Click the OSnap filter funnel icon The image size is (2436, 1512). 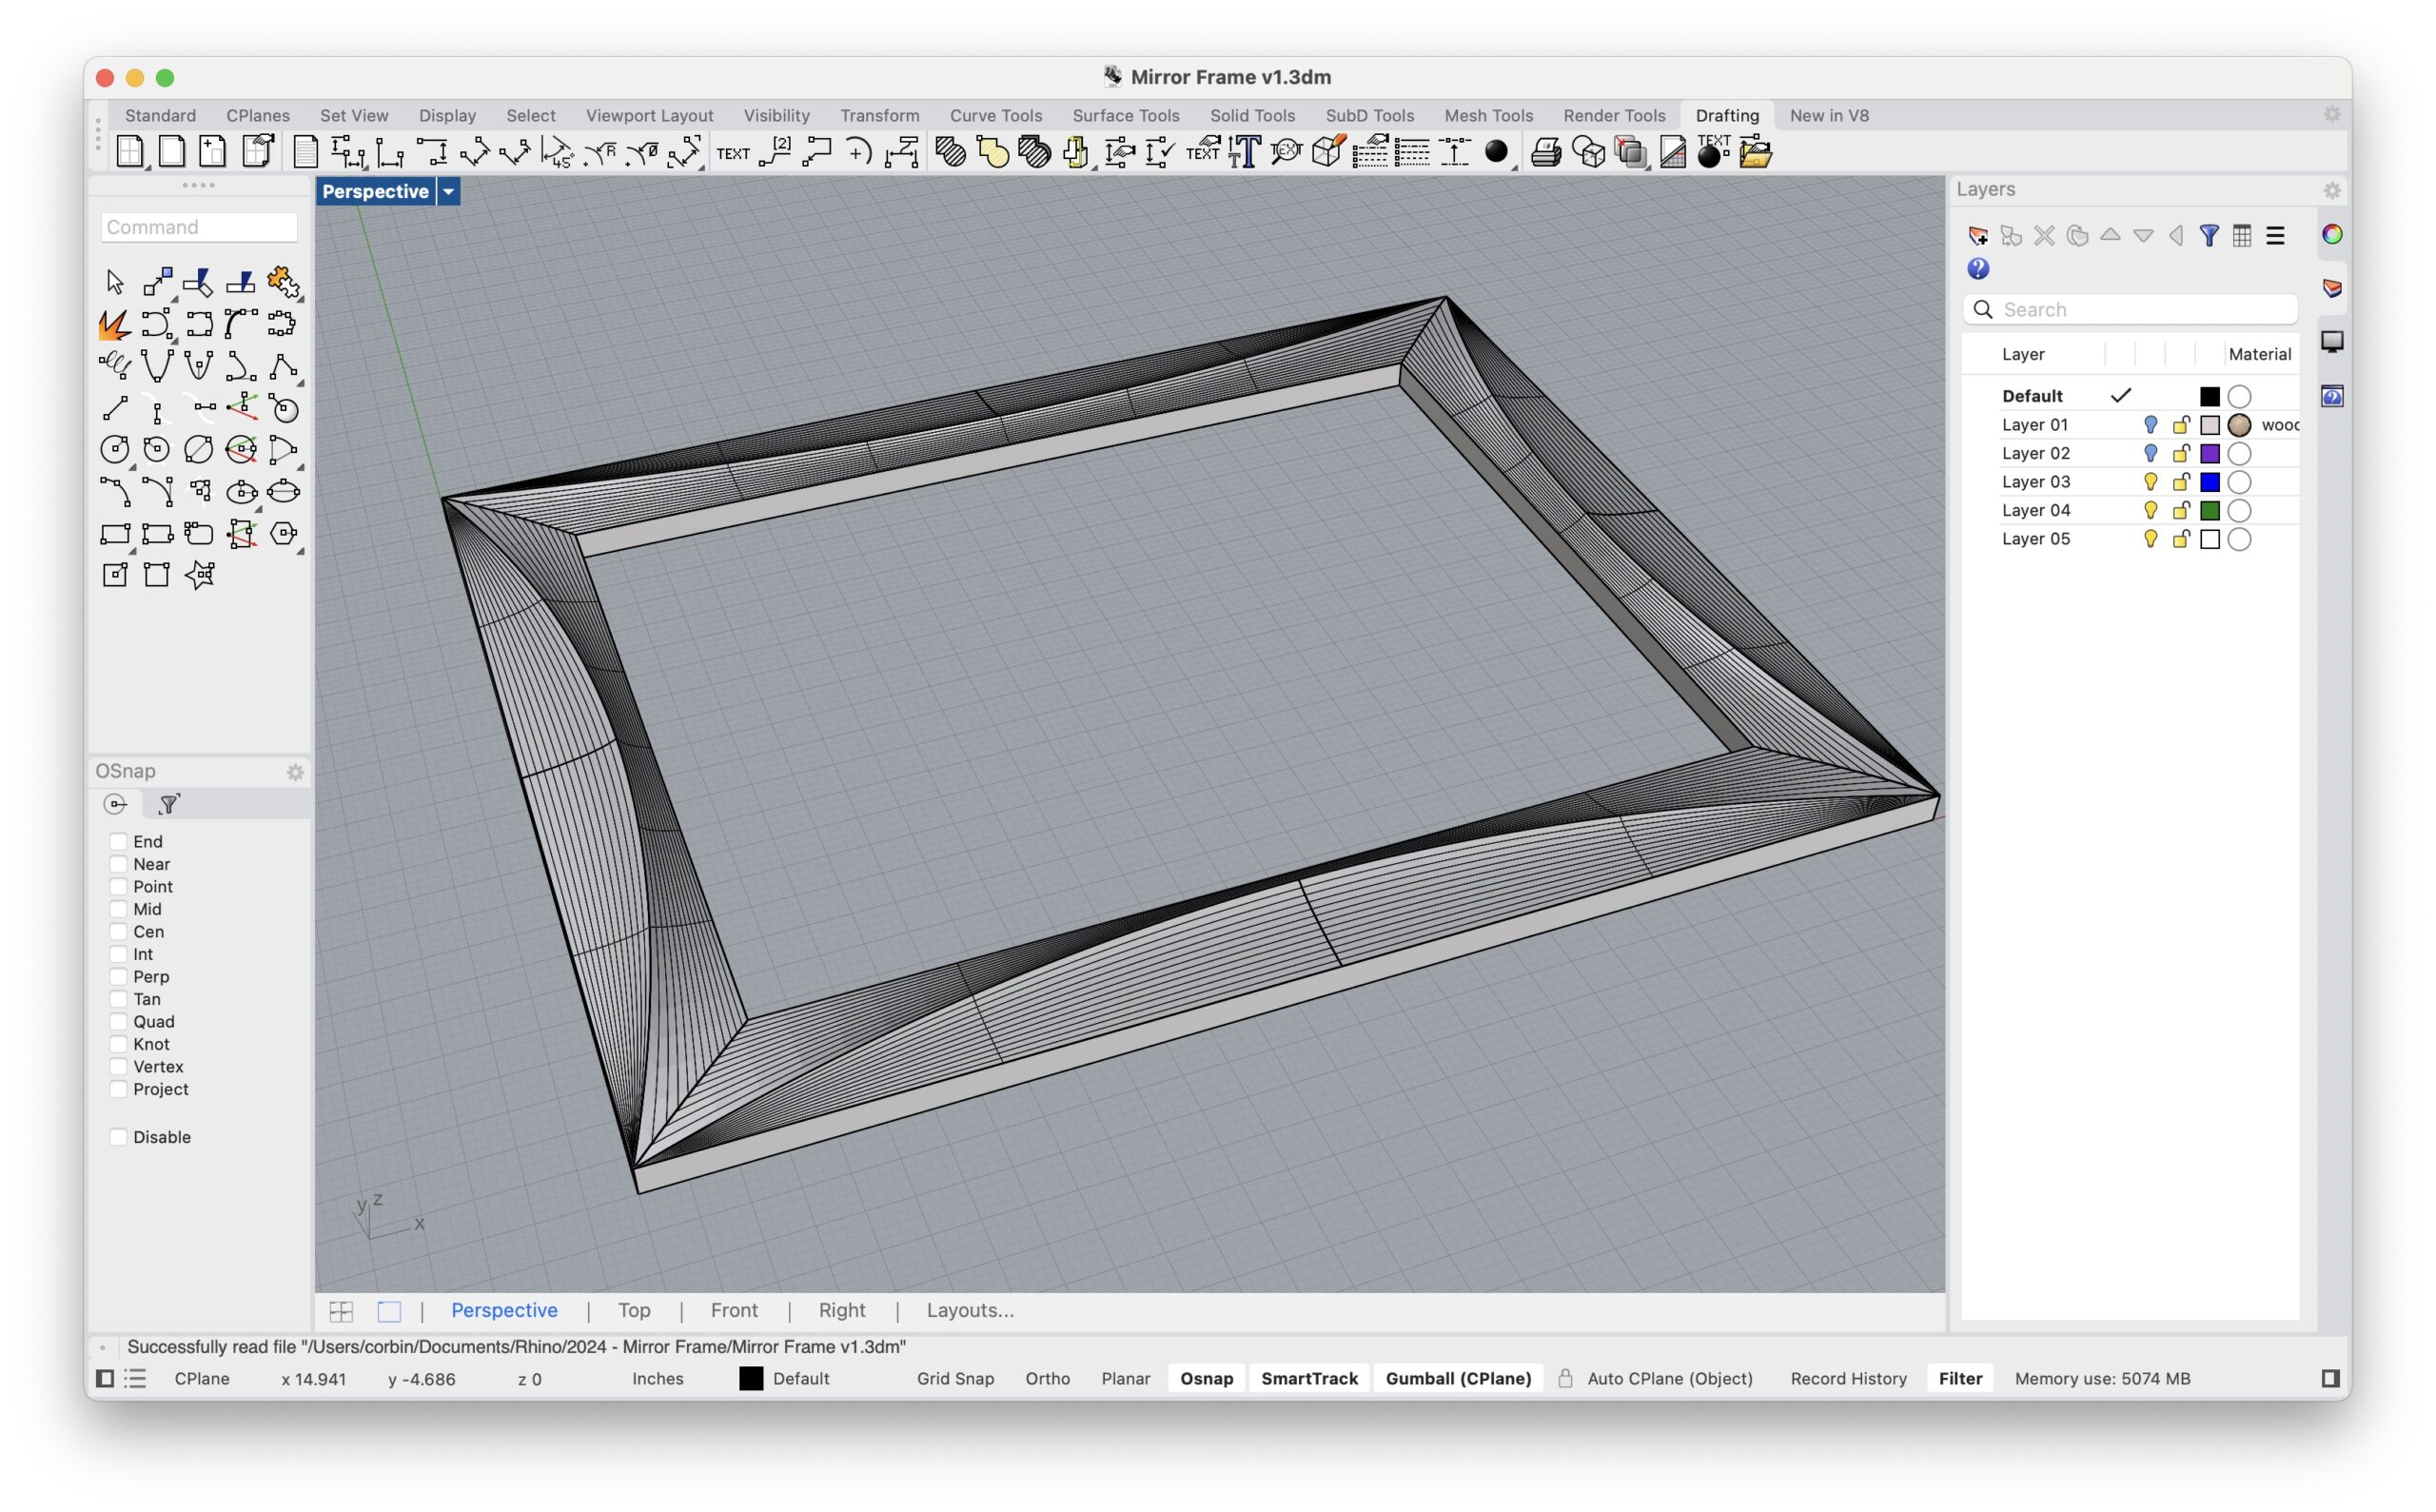[x=169, y=804]
